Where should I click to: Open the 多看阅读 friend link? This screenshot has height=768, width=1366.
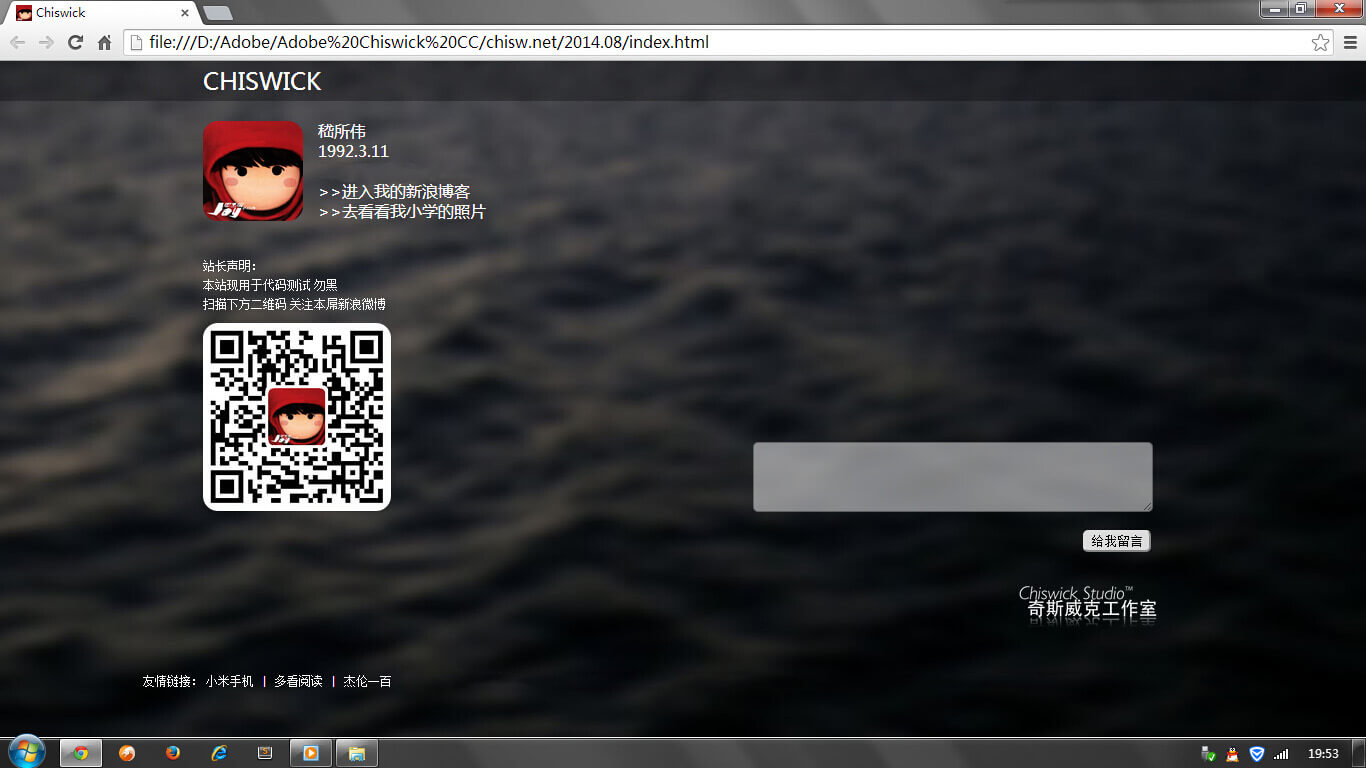click(x=298, y=682)
